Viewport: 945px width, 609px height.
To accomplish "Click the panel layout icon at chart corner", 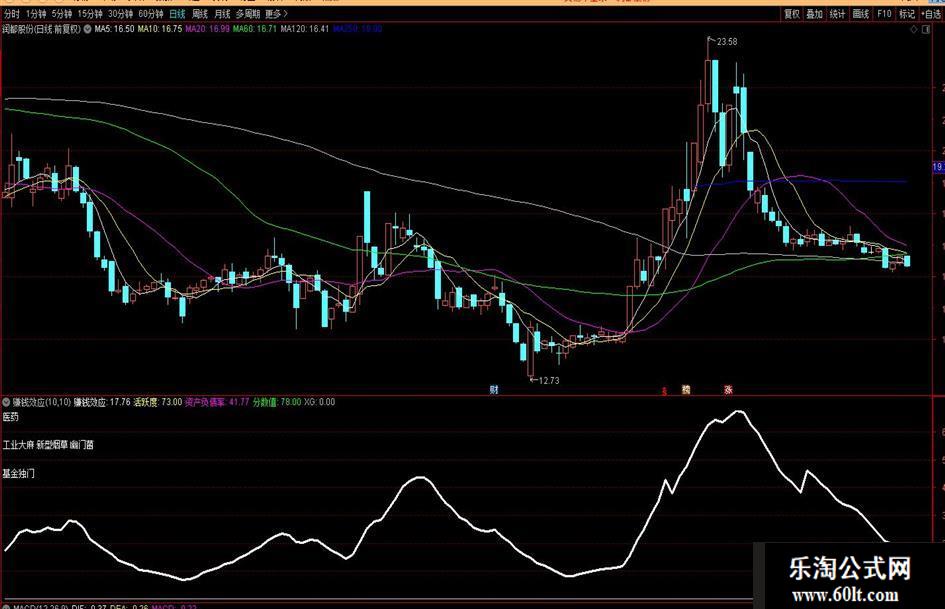I will pyautogui.click(x=926, y=29).
